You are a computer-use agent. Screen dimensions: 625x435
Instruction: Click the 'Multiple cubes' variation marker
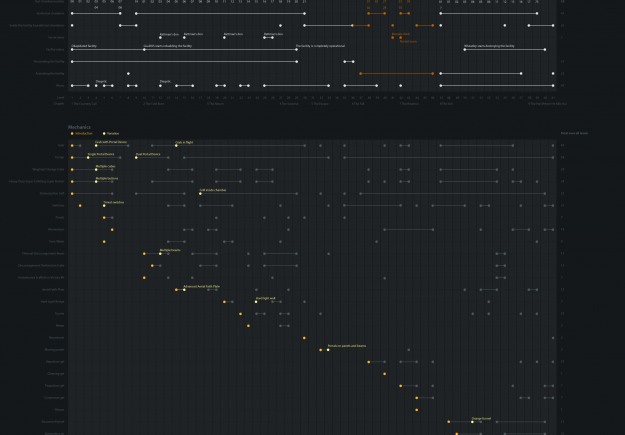pyautogui.click(x=96, y=169)
